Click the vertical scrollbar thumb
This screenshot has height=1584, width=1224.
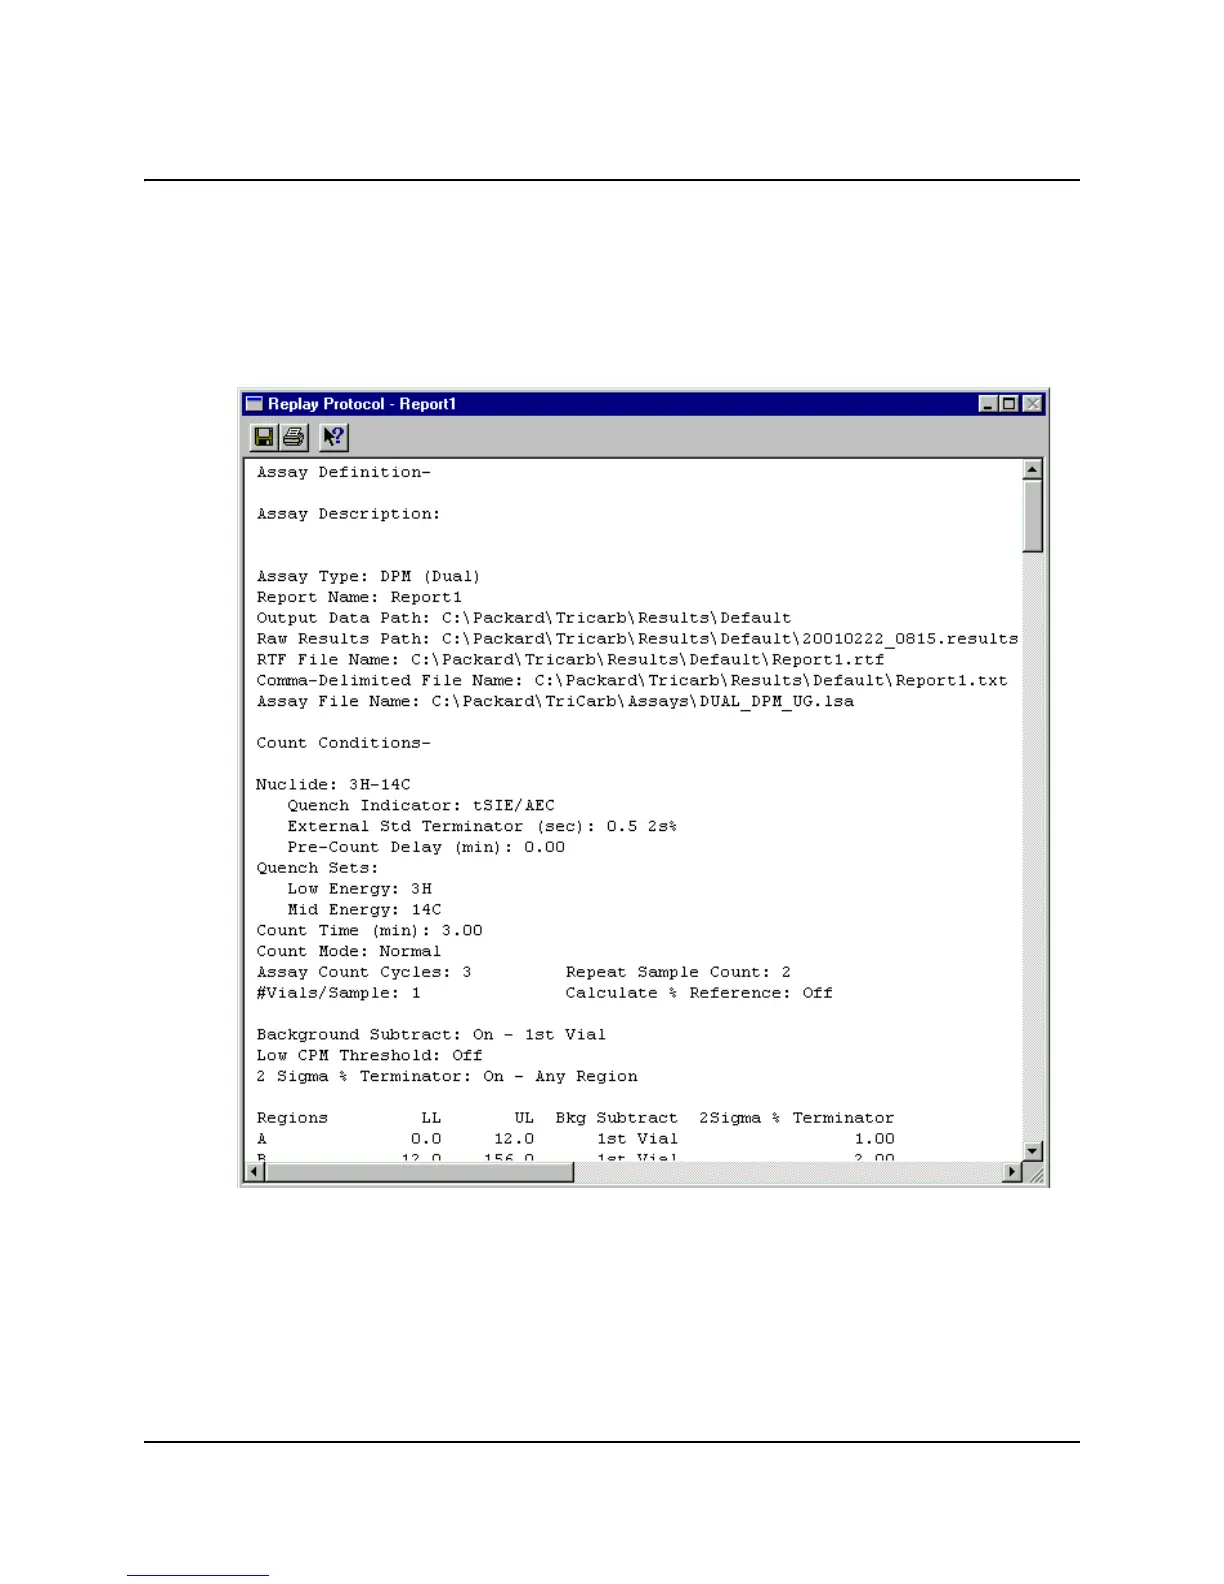click(1033, 515)
